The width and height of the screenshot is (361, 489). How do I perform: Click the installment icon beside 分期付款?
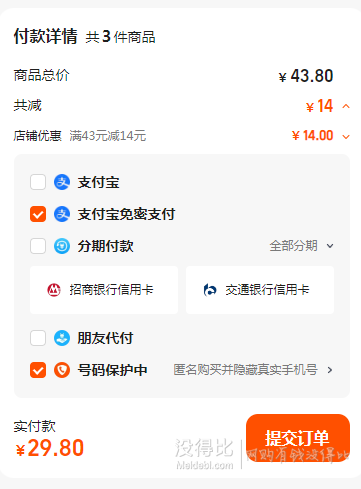pos(62,246)
